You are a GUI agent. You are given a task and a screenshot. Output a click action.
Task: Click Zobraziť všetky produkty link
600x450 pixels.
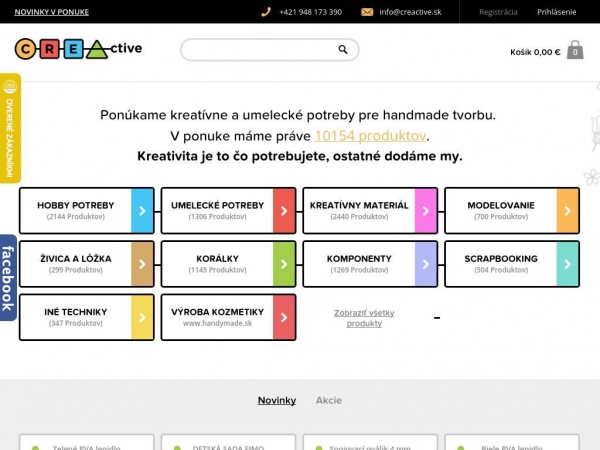click(364, 318)
